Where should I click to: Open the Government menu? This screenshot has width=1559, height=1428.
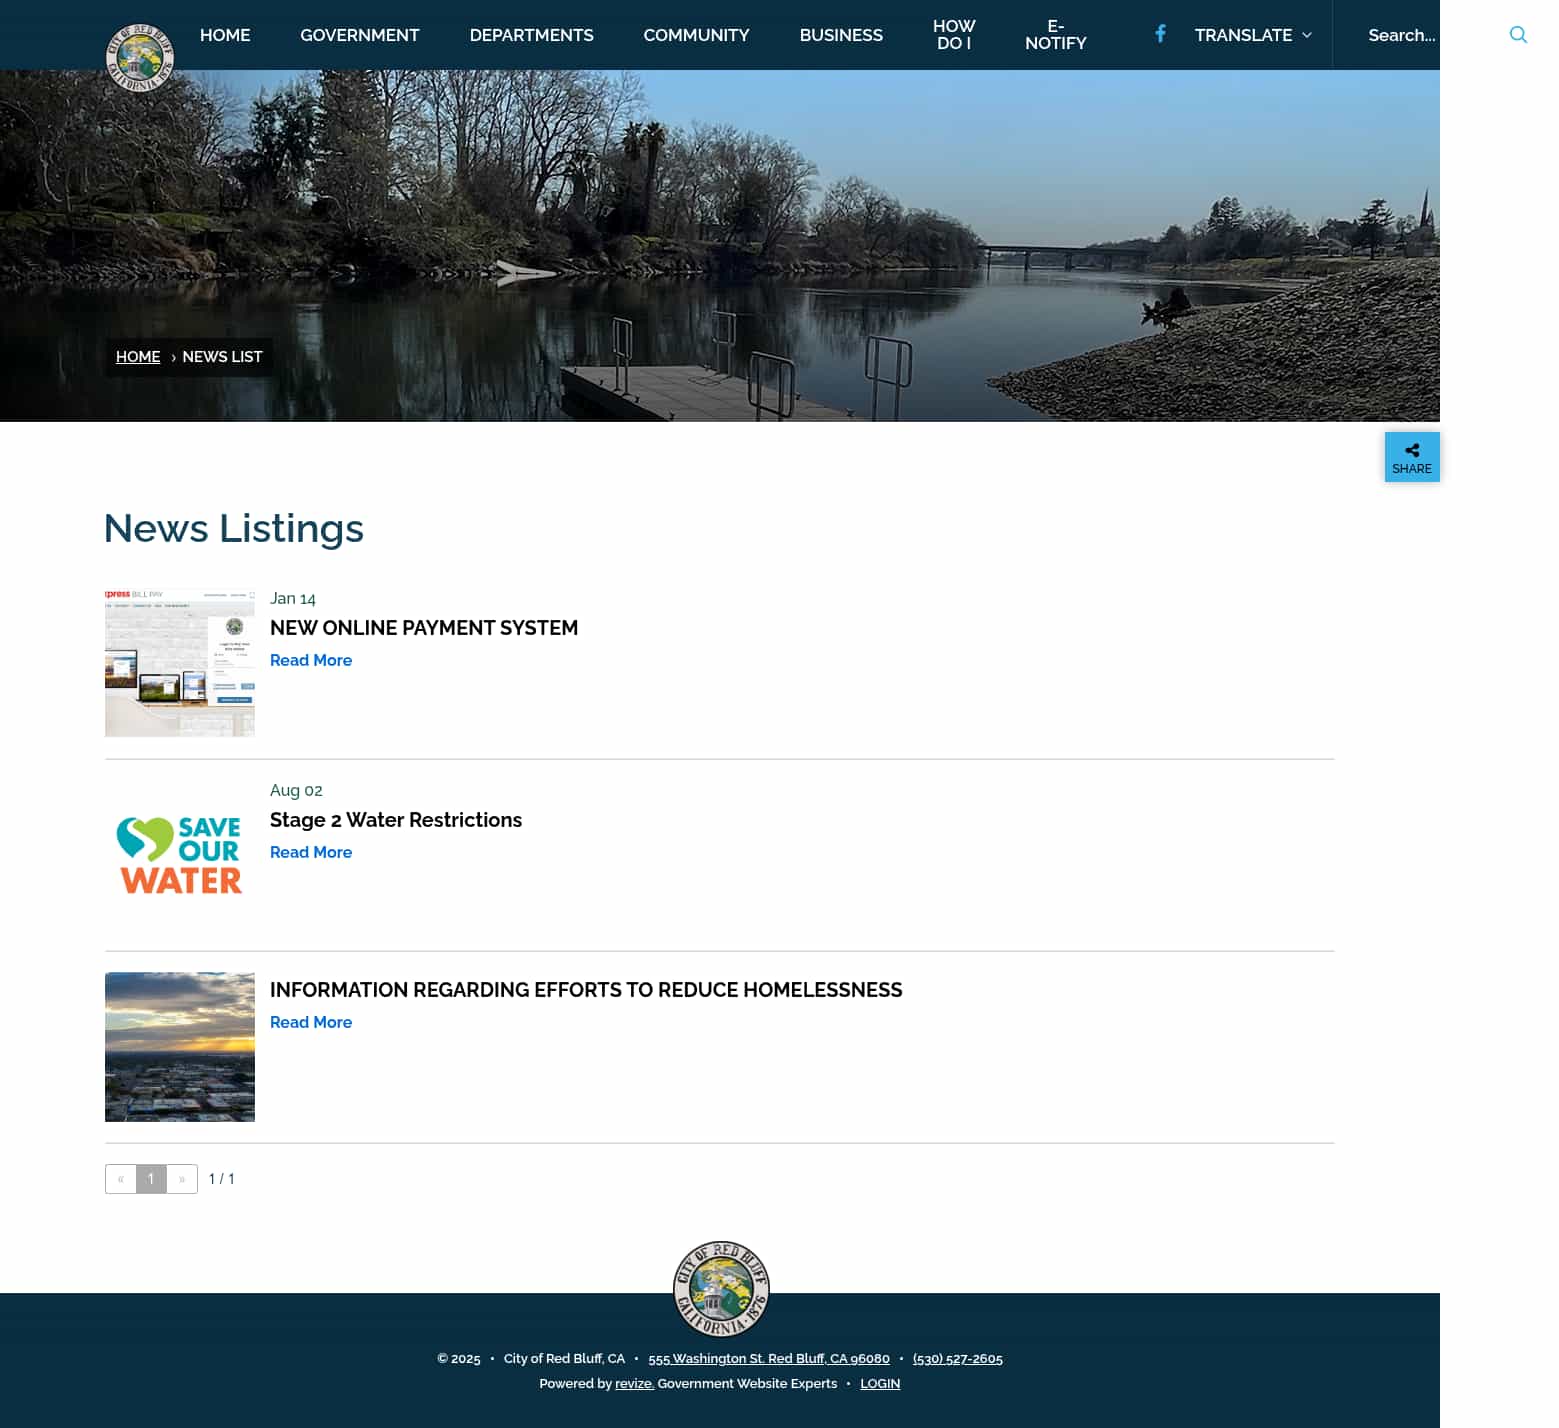point(360,35)
